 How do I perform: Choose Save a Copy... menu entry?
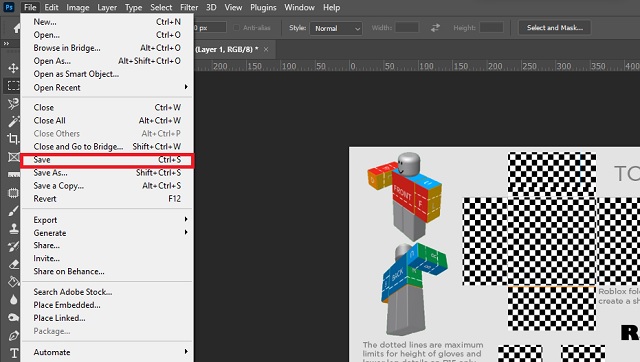coord(107,186)
